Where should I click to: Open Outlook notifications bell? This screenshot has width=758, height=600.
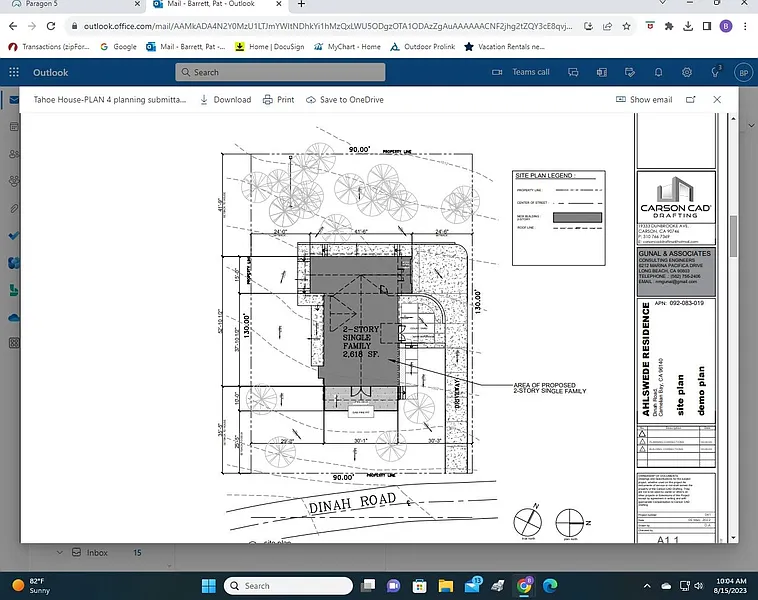[x=656, y=72]
